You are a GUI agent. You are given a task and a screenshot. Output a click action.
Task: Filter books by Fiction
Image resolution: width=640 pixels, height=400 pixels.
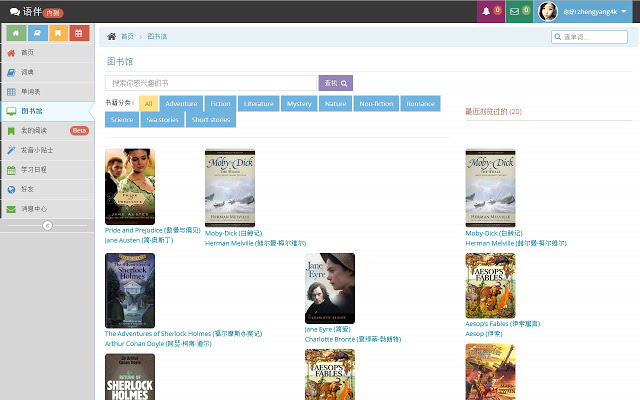(220, 104)
